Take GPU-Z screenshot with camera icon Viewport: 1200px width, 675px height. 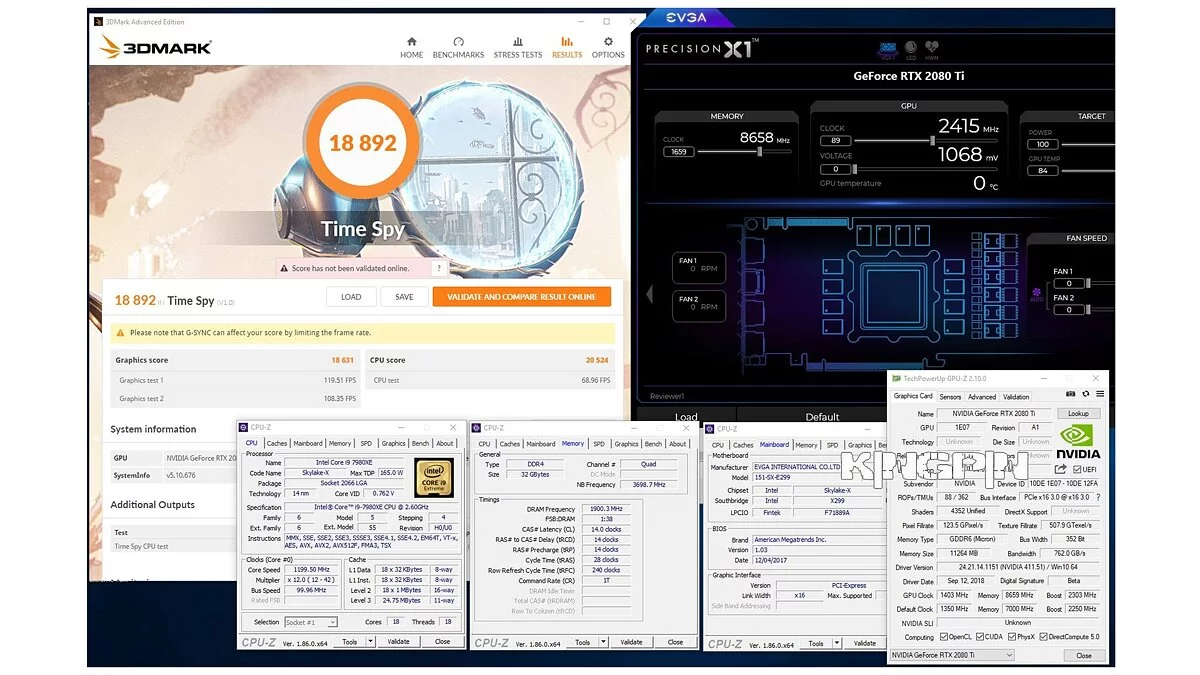click(1070, 396)
